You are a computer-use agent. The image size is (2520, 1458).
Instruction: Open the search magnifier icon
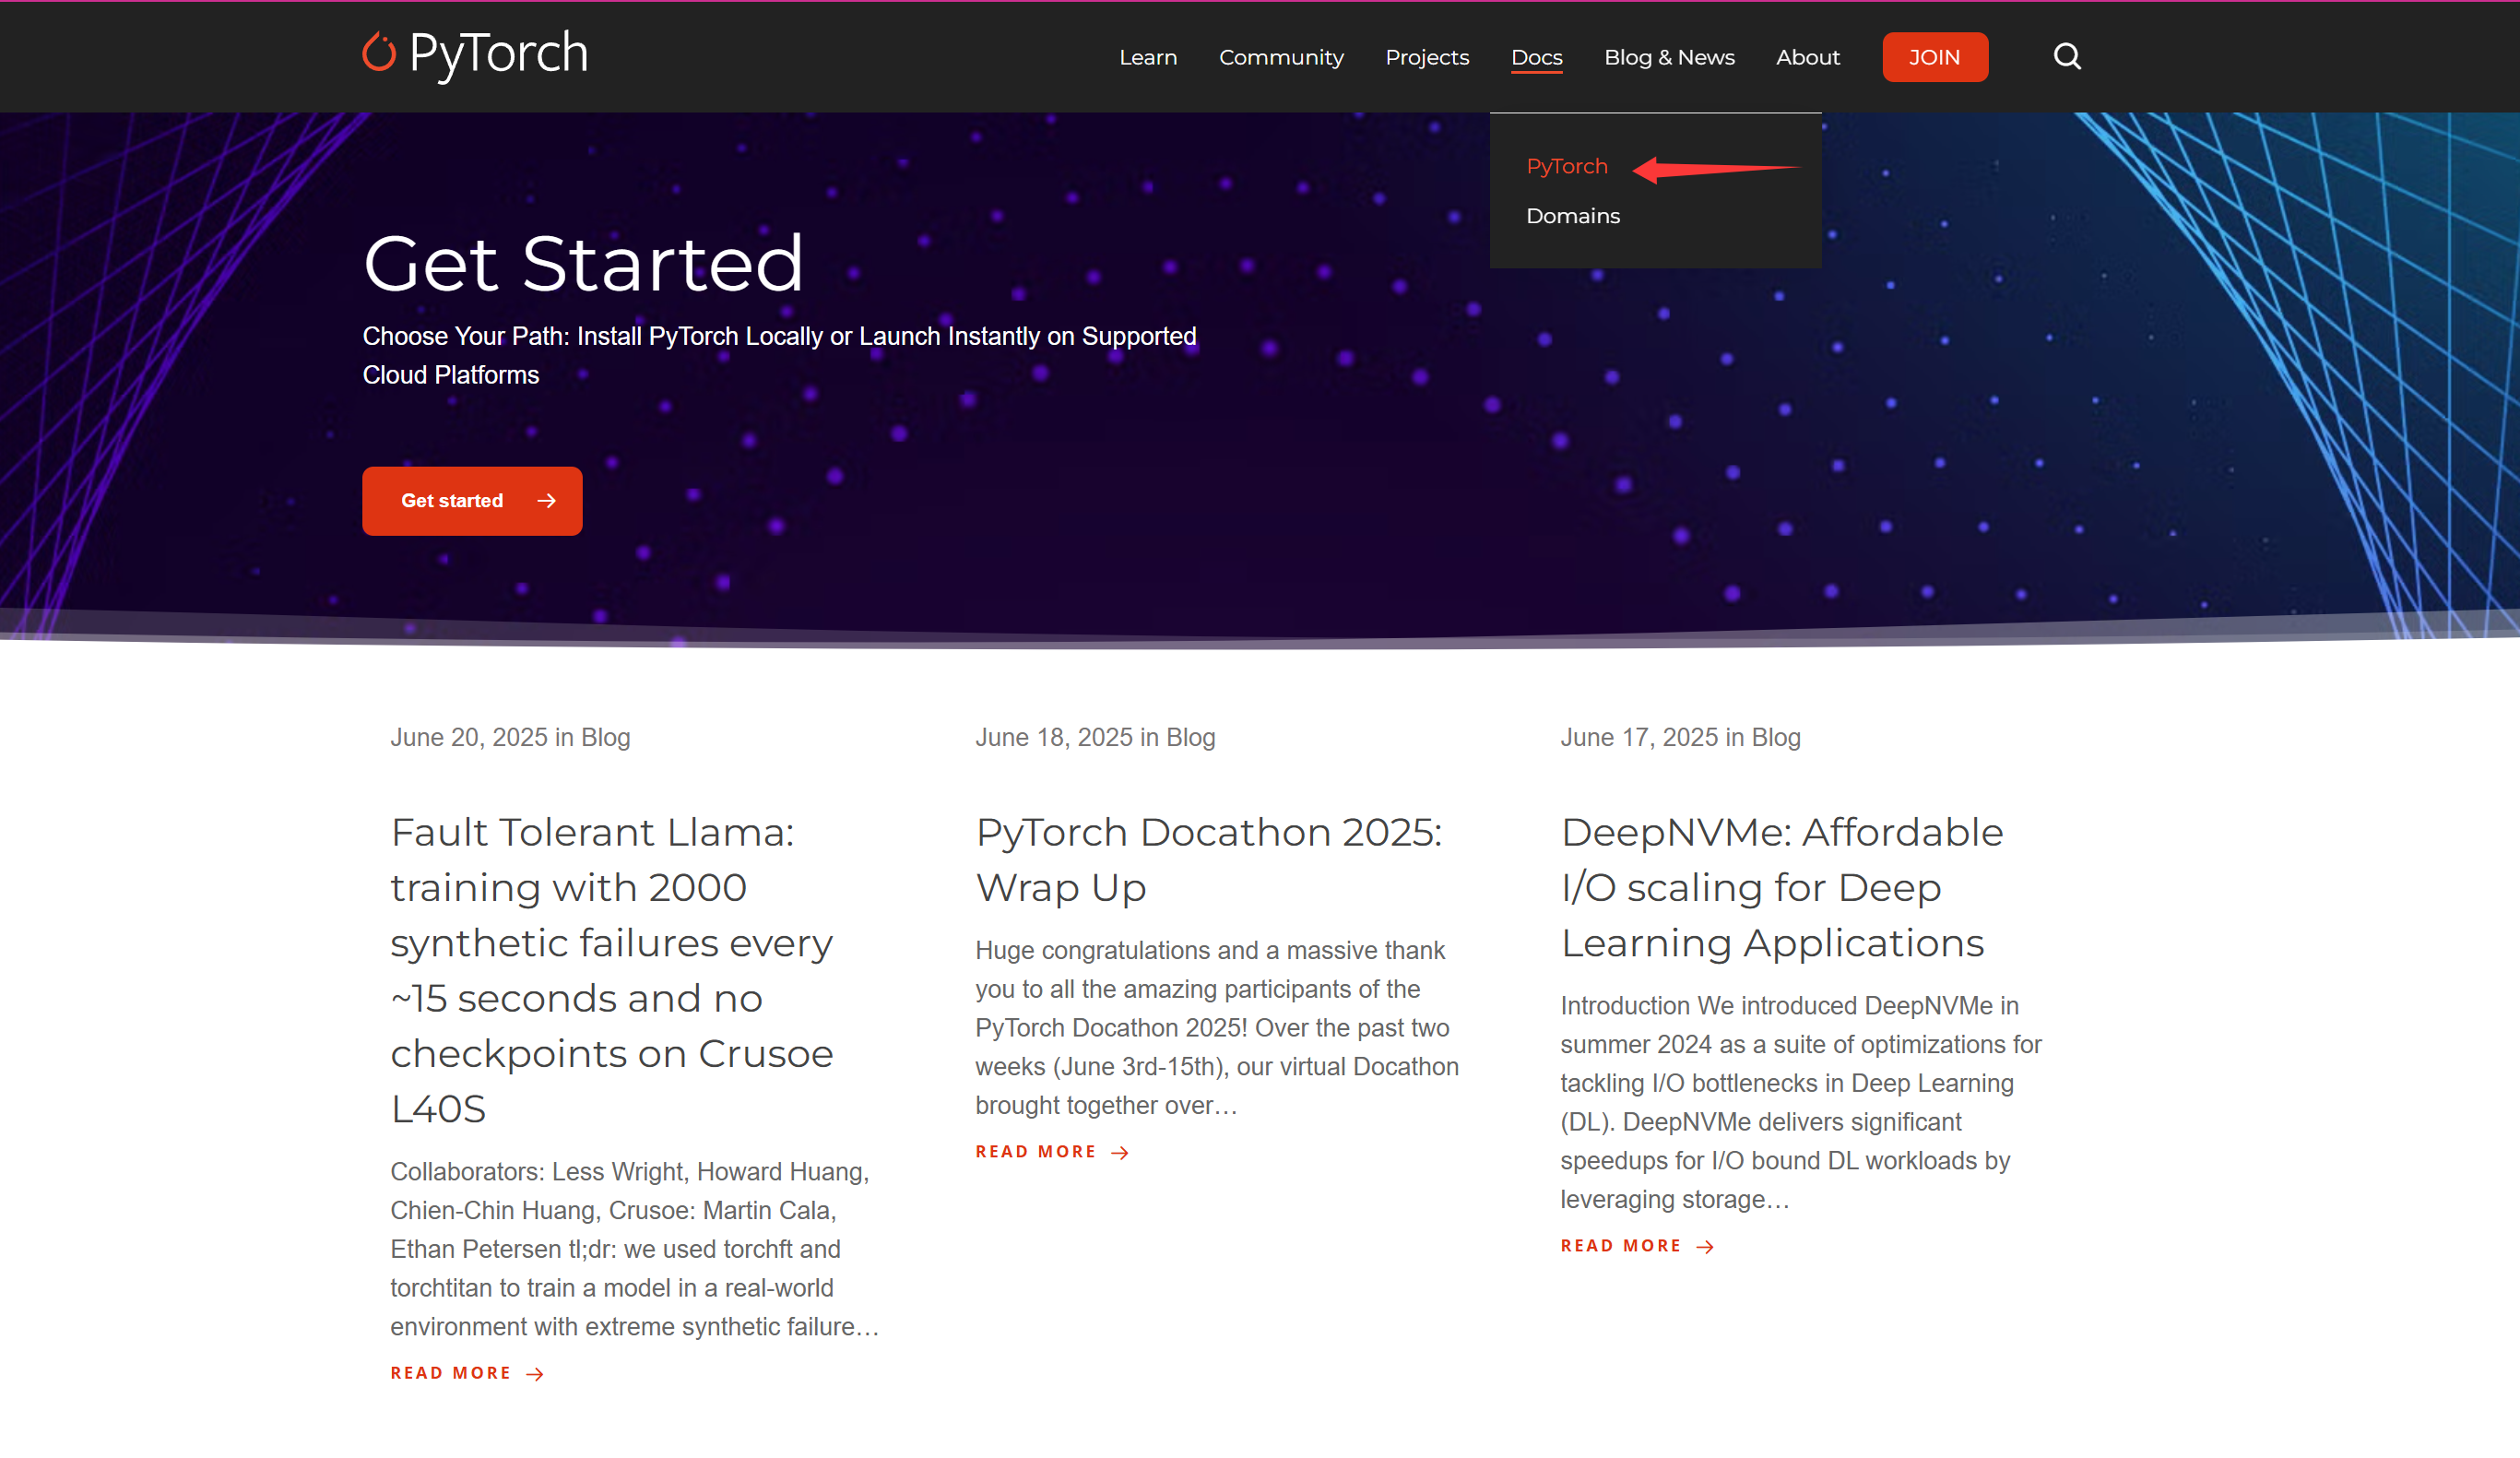tap(2067, 57)
